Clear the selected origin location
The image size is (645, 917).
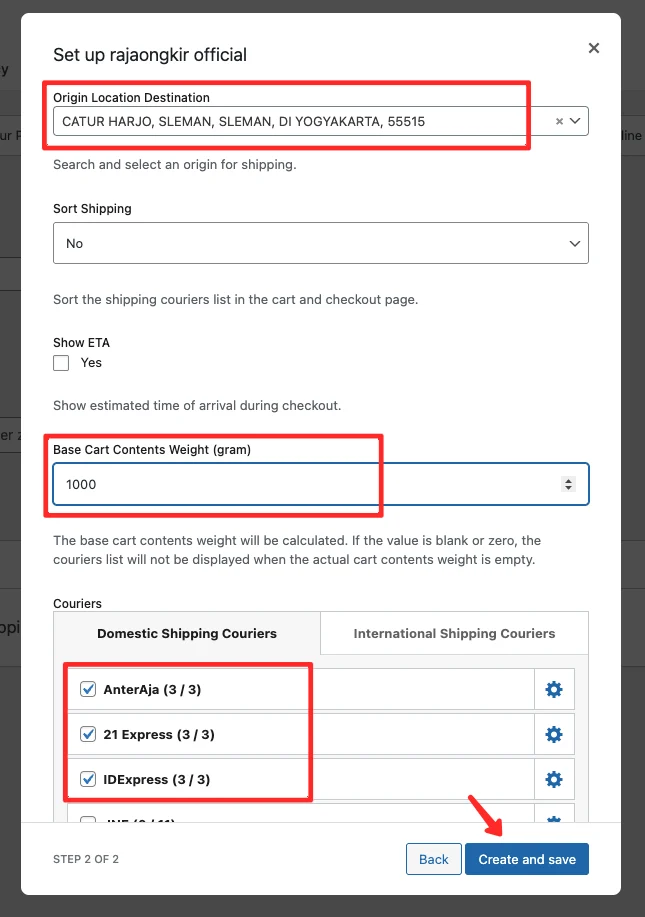pos(560,121)
